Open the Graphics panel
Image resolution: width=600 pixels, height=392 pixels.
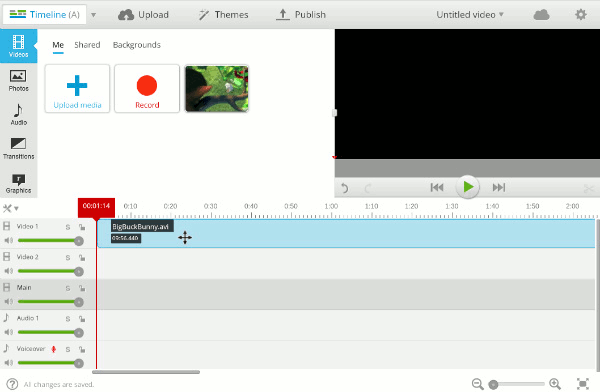(x=18, y=183)
